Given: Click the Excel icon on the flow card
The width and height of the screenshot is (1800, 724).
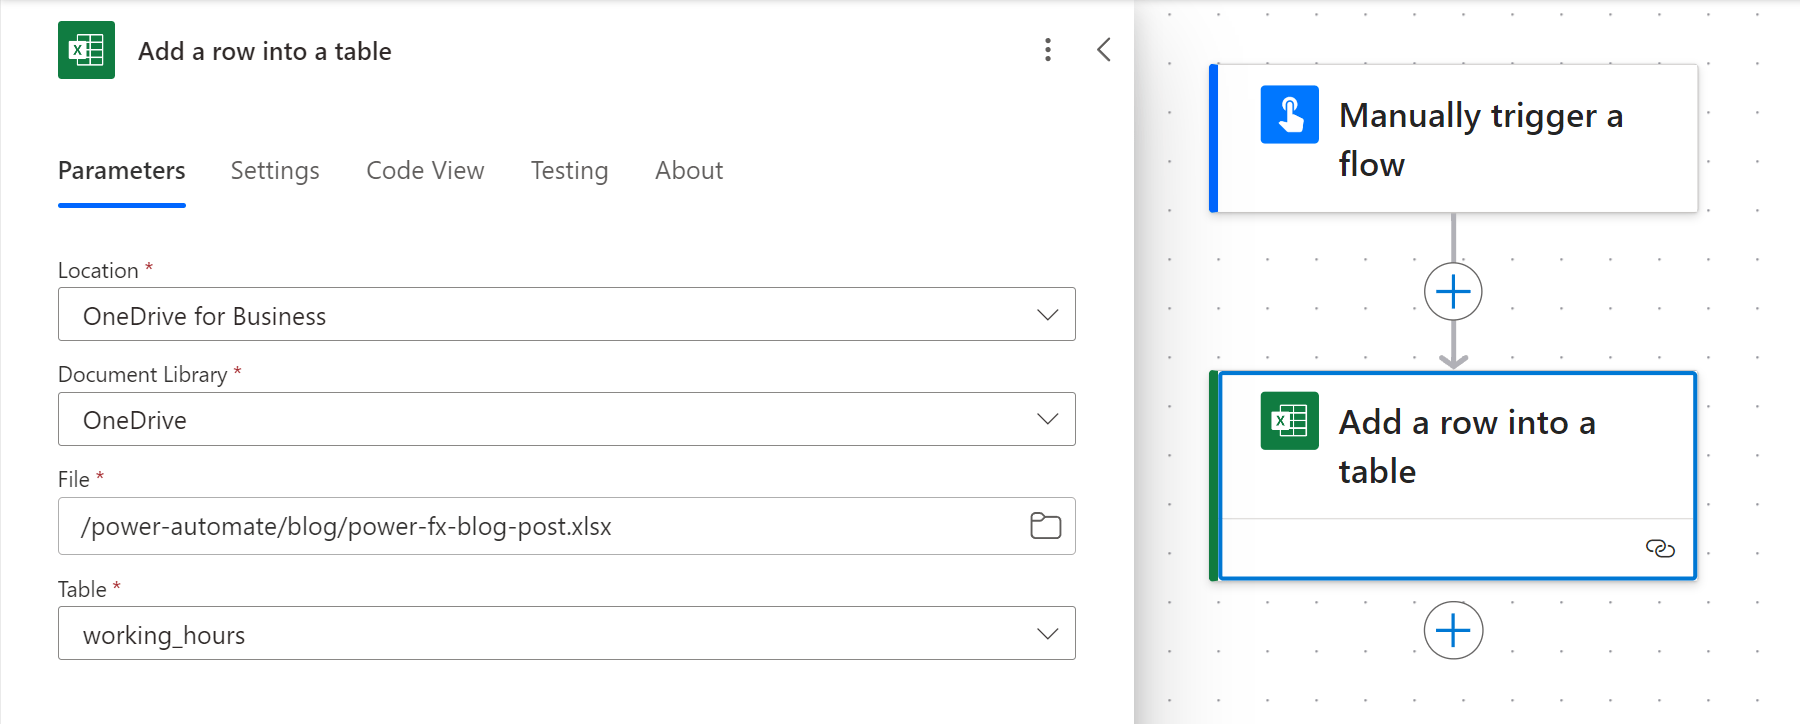Looking at the screenshot, I should coord(1289,421).
